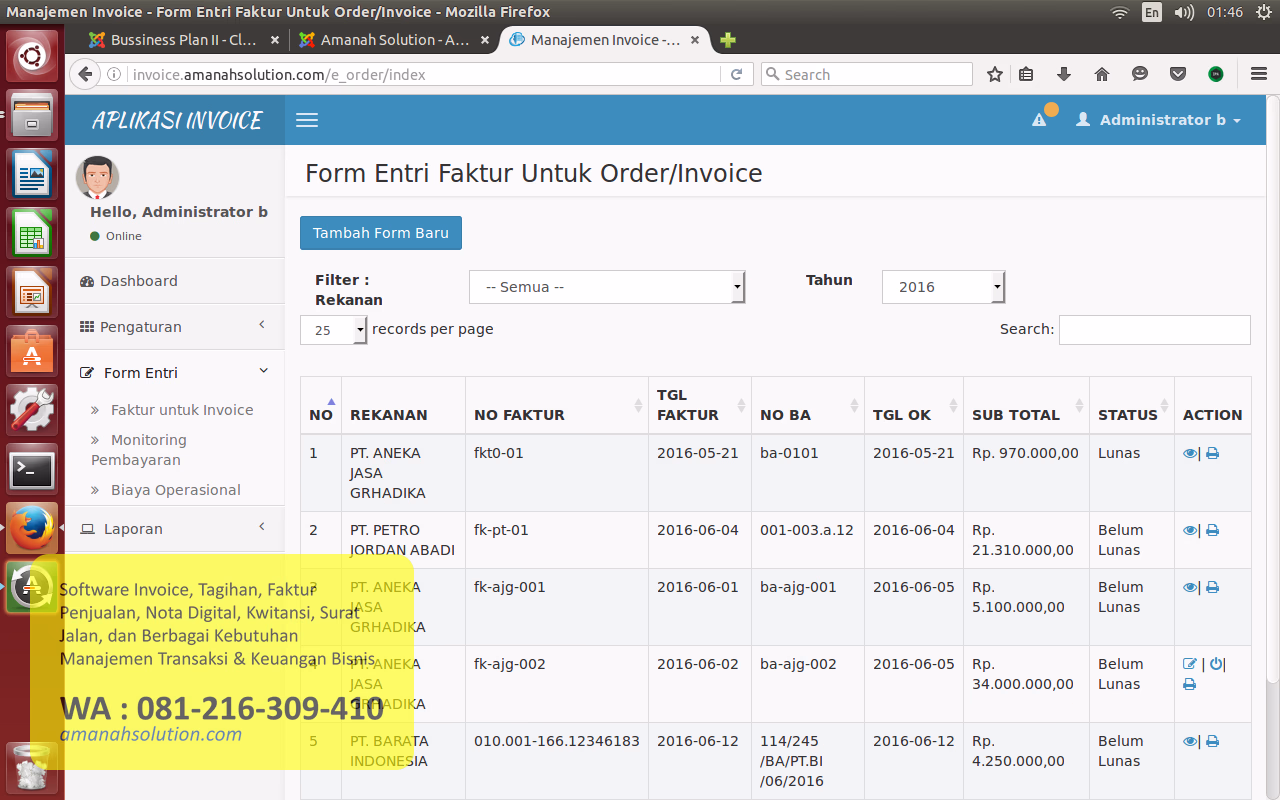The height and width of the screenshot is (800, 1280).
Task: Print the fk-pt-01 invoice
Action: coord(1212,530)
